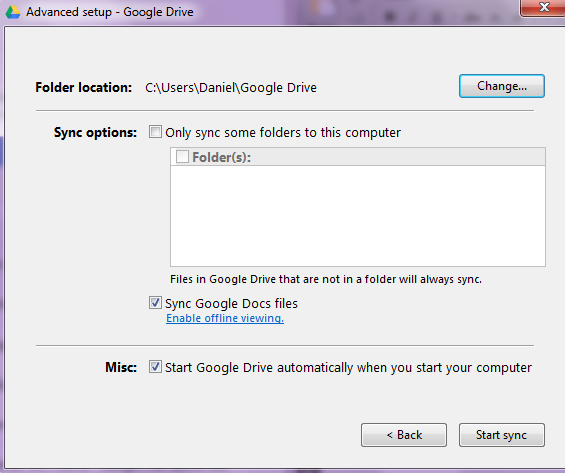565x473 pixels.
Task: Click the Folder(s): column header text
Action: 221,157
